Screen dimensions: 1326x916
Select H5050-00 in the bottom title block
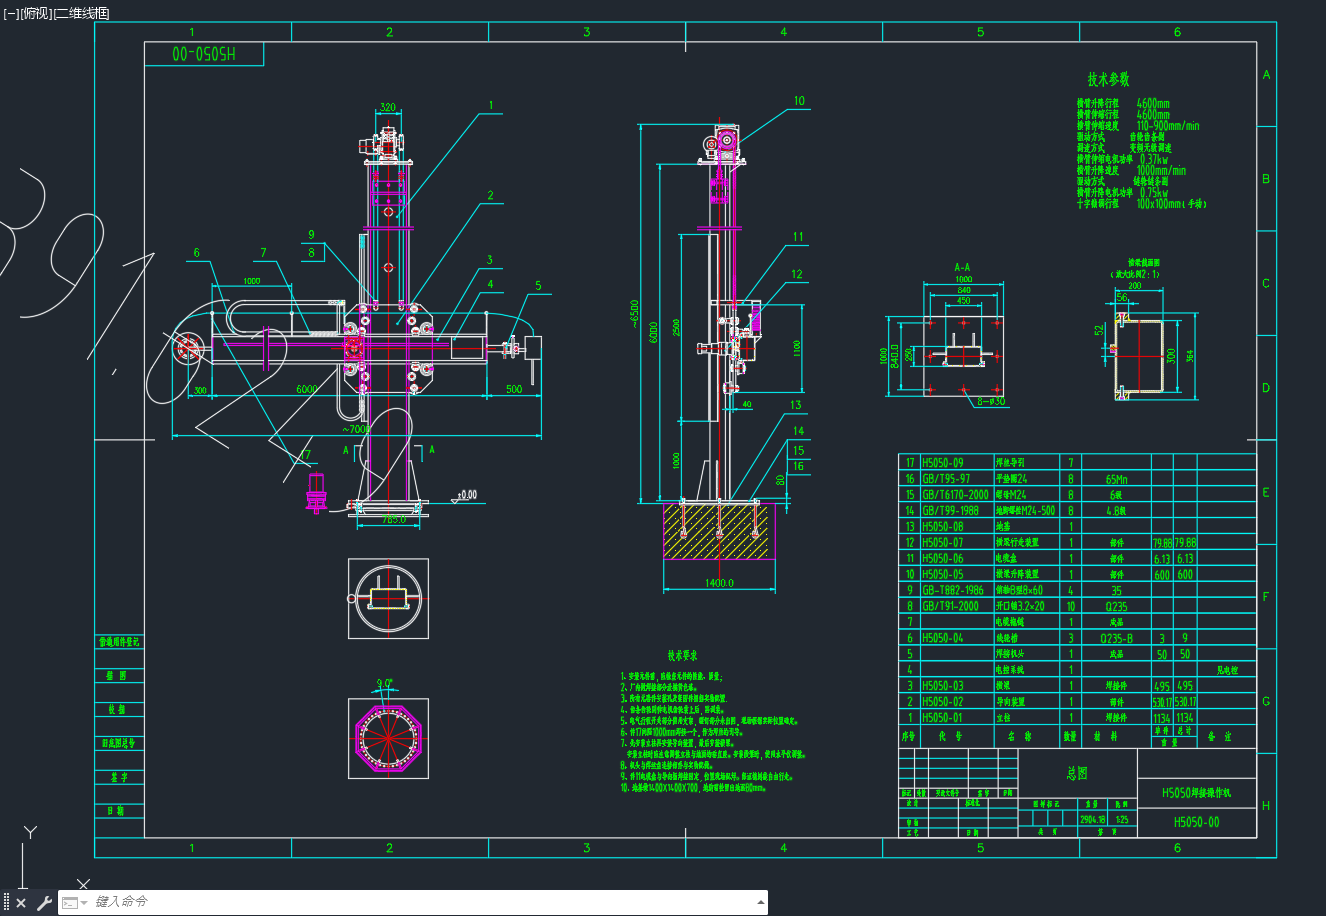coord(1196,823)
